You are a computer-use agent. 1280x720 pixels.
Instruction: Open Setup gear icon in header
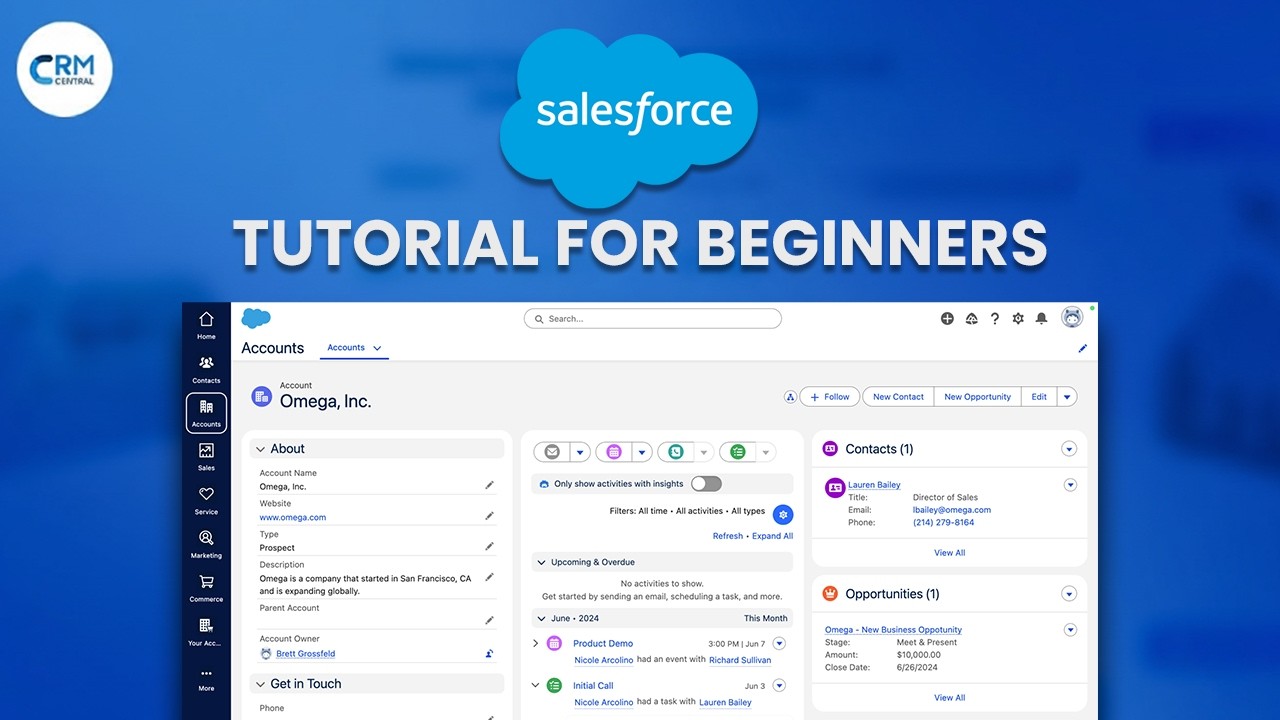(x=1018, y=318)
